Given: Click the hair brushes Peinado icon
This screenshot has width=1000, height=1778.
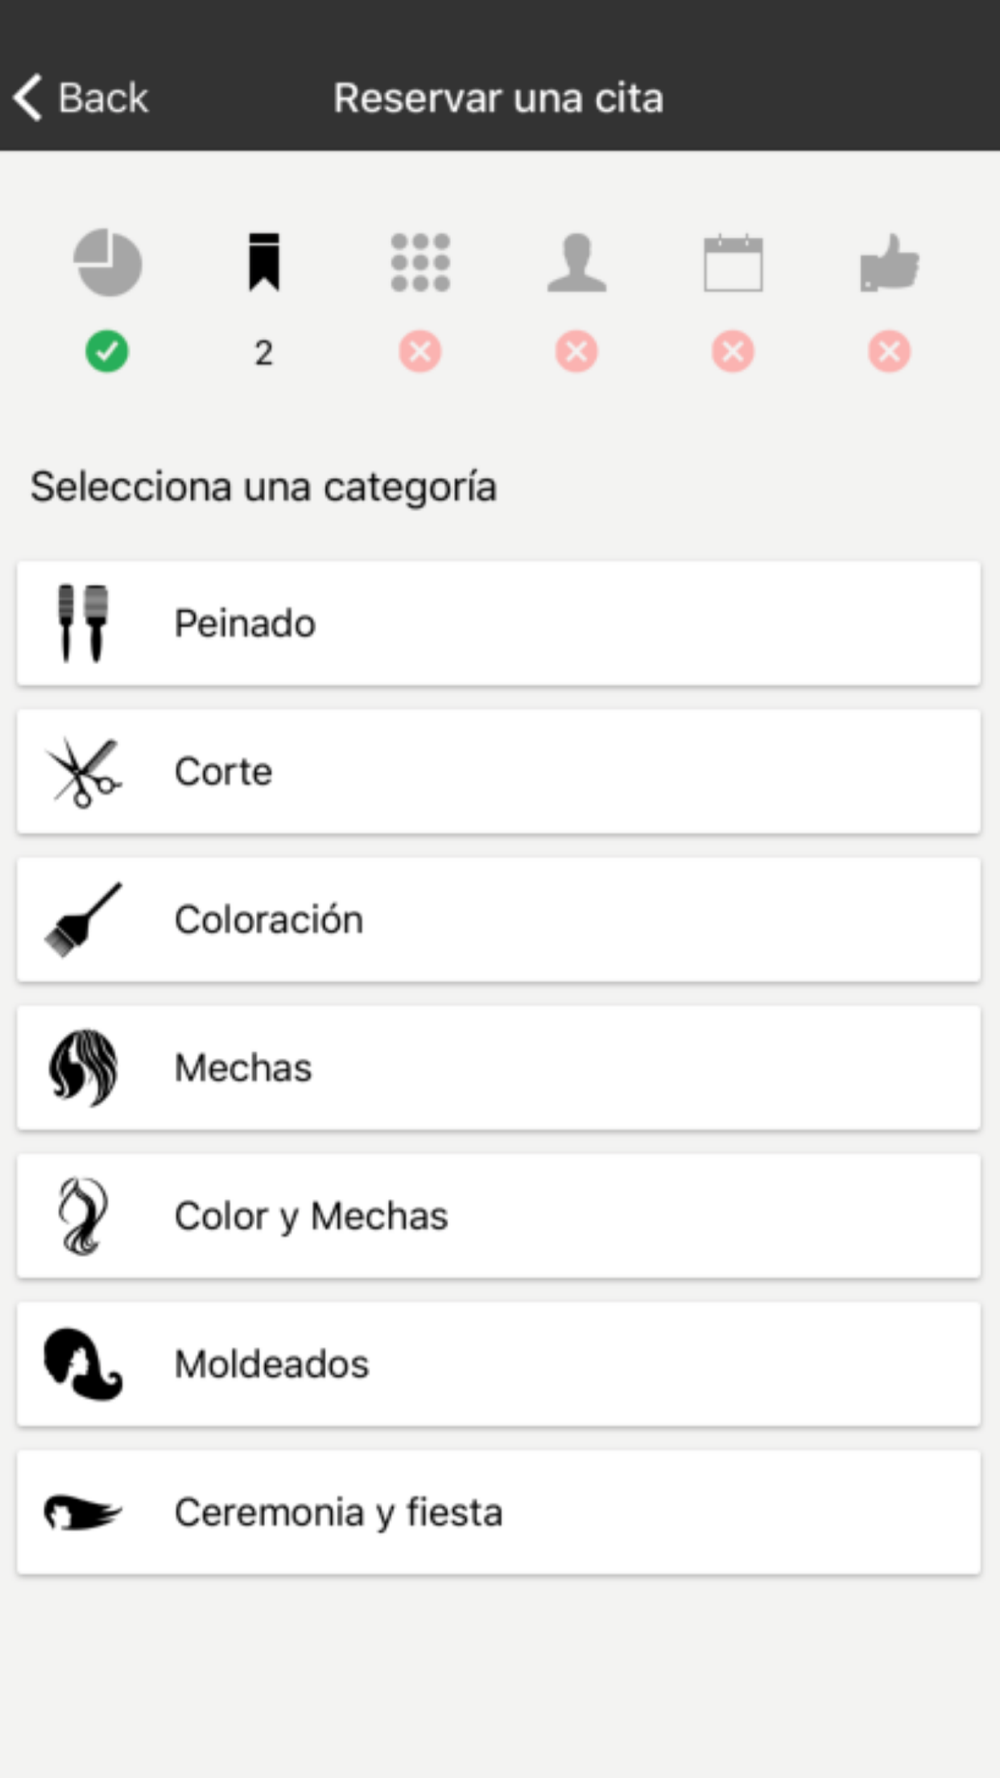Looking at the screenshot, I should pos(83,623).
